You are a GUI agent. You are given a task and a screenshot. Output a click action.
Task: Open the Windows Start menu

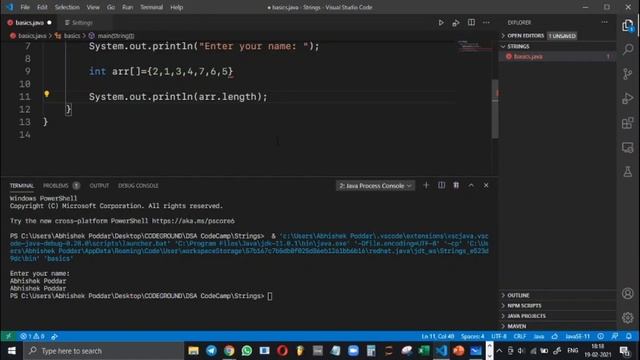click(x=11, y=351)
